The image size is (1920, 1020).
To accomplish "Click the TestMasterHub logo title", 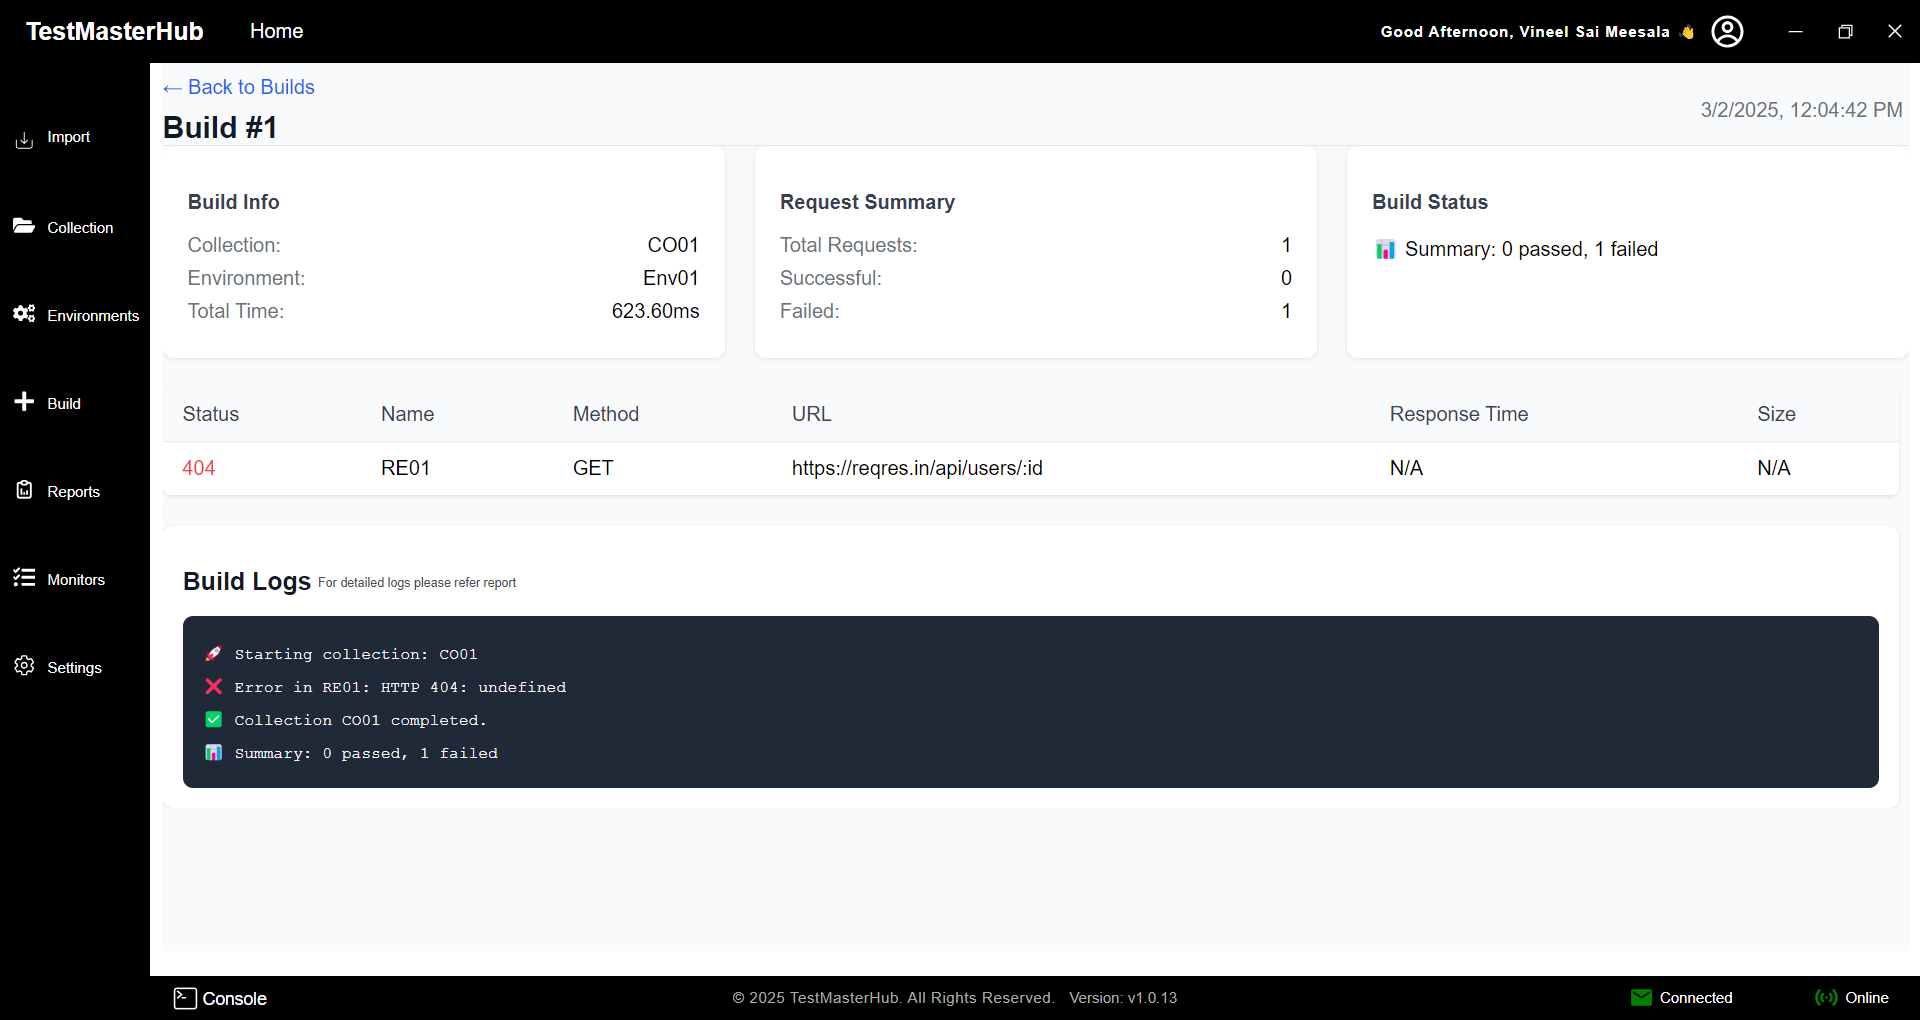I will [115, 31].
